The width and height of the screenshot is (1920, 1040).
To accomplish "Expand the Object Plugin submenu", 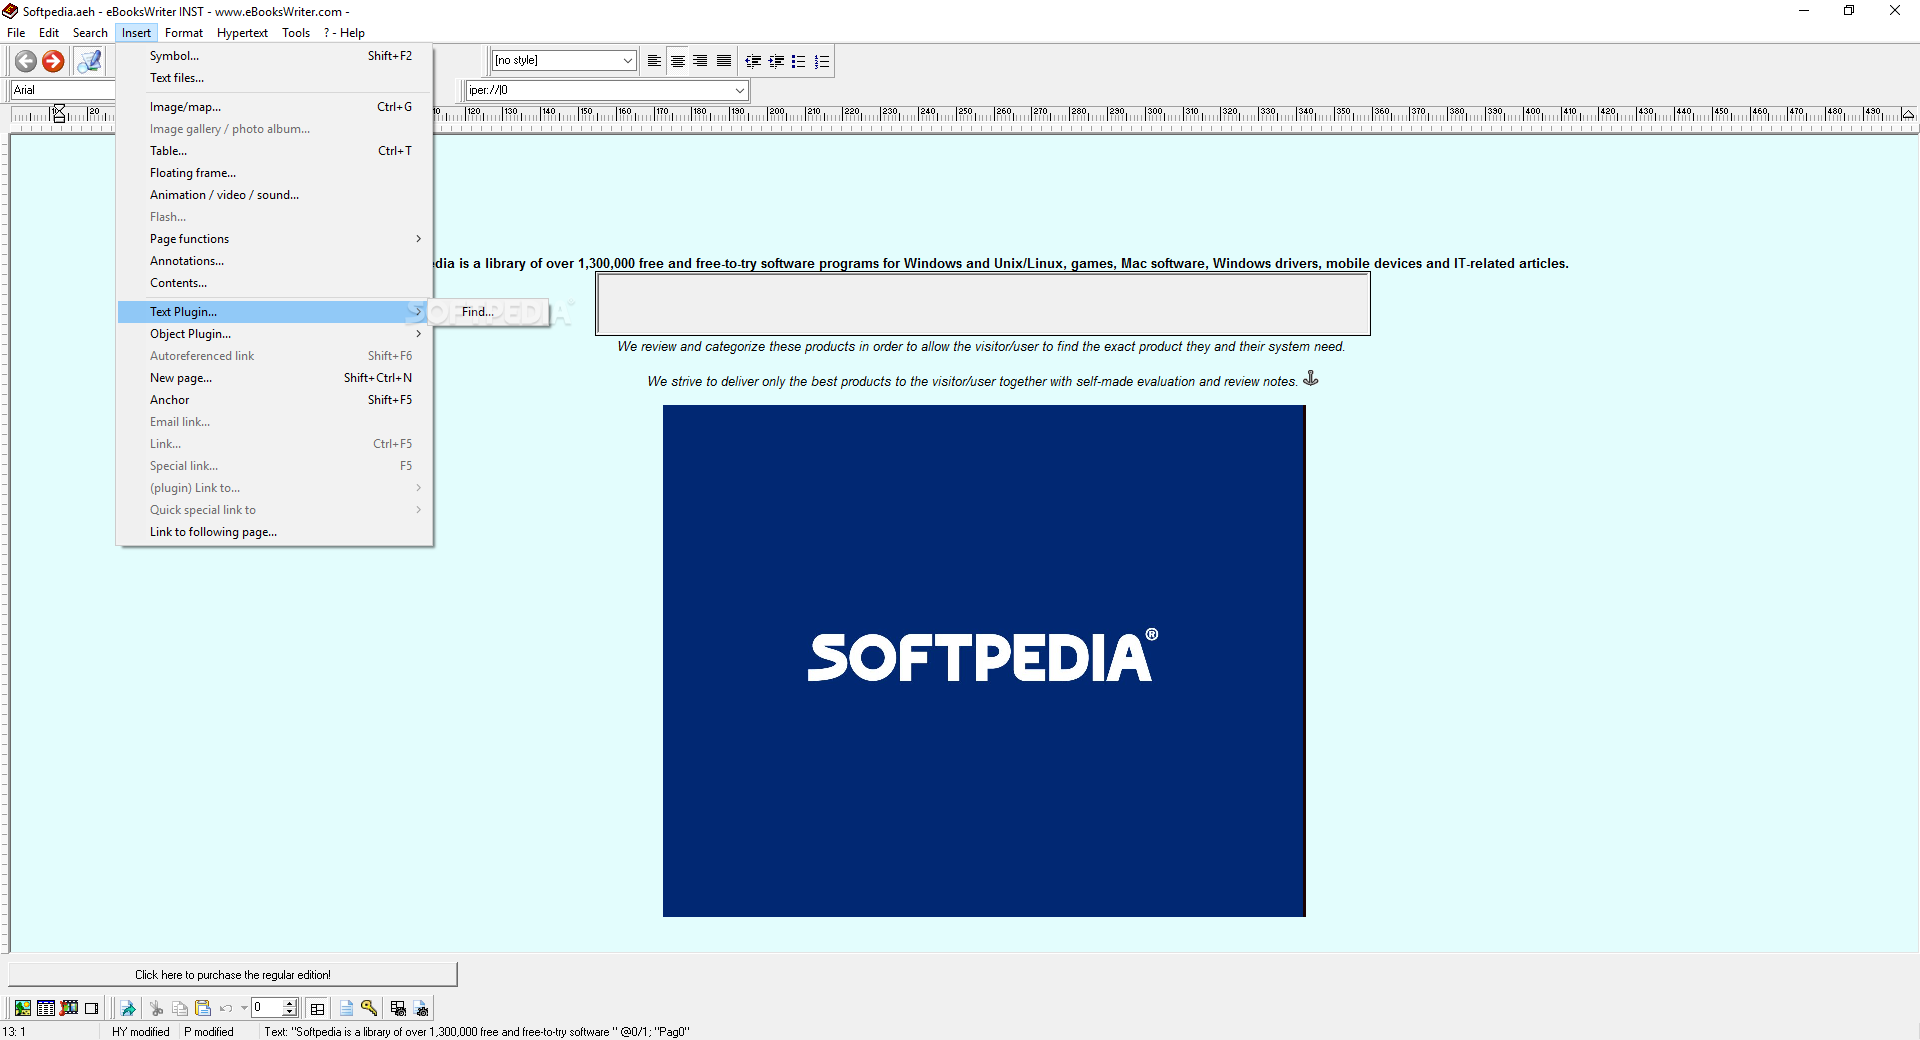I will (275, 334).
